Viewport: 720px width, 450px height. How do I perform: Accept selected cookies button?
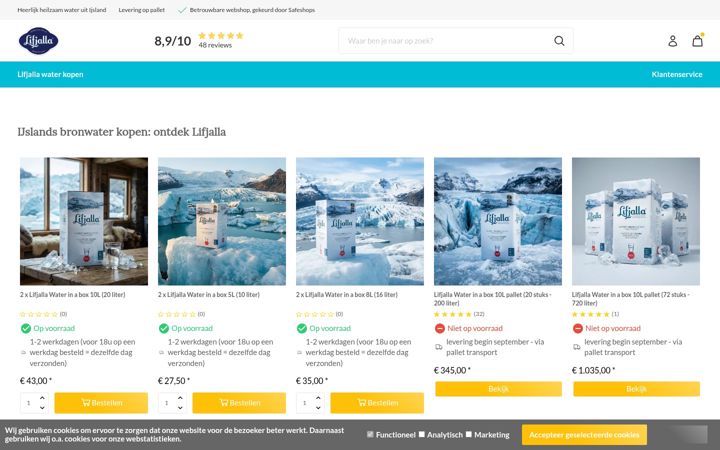[584, 434]
